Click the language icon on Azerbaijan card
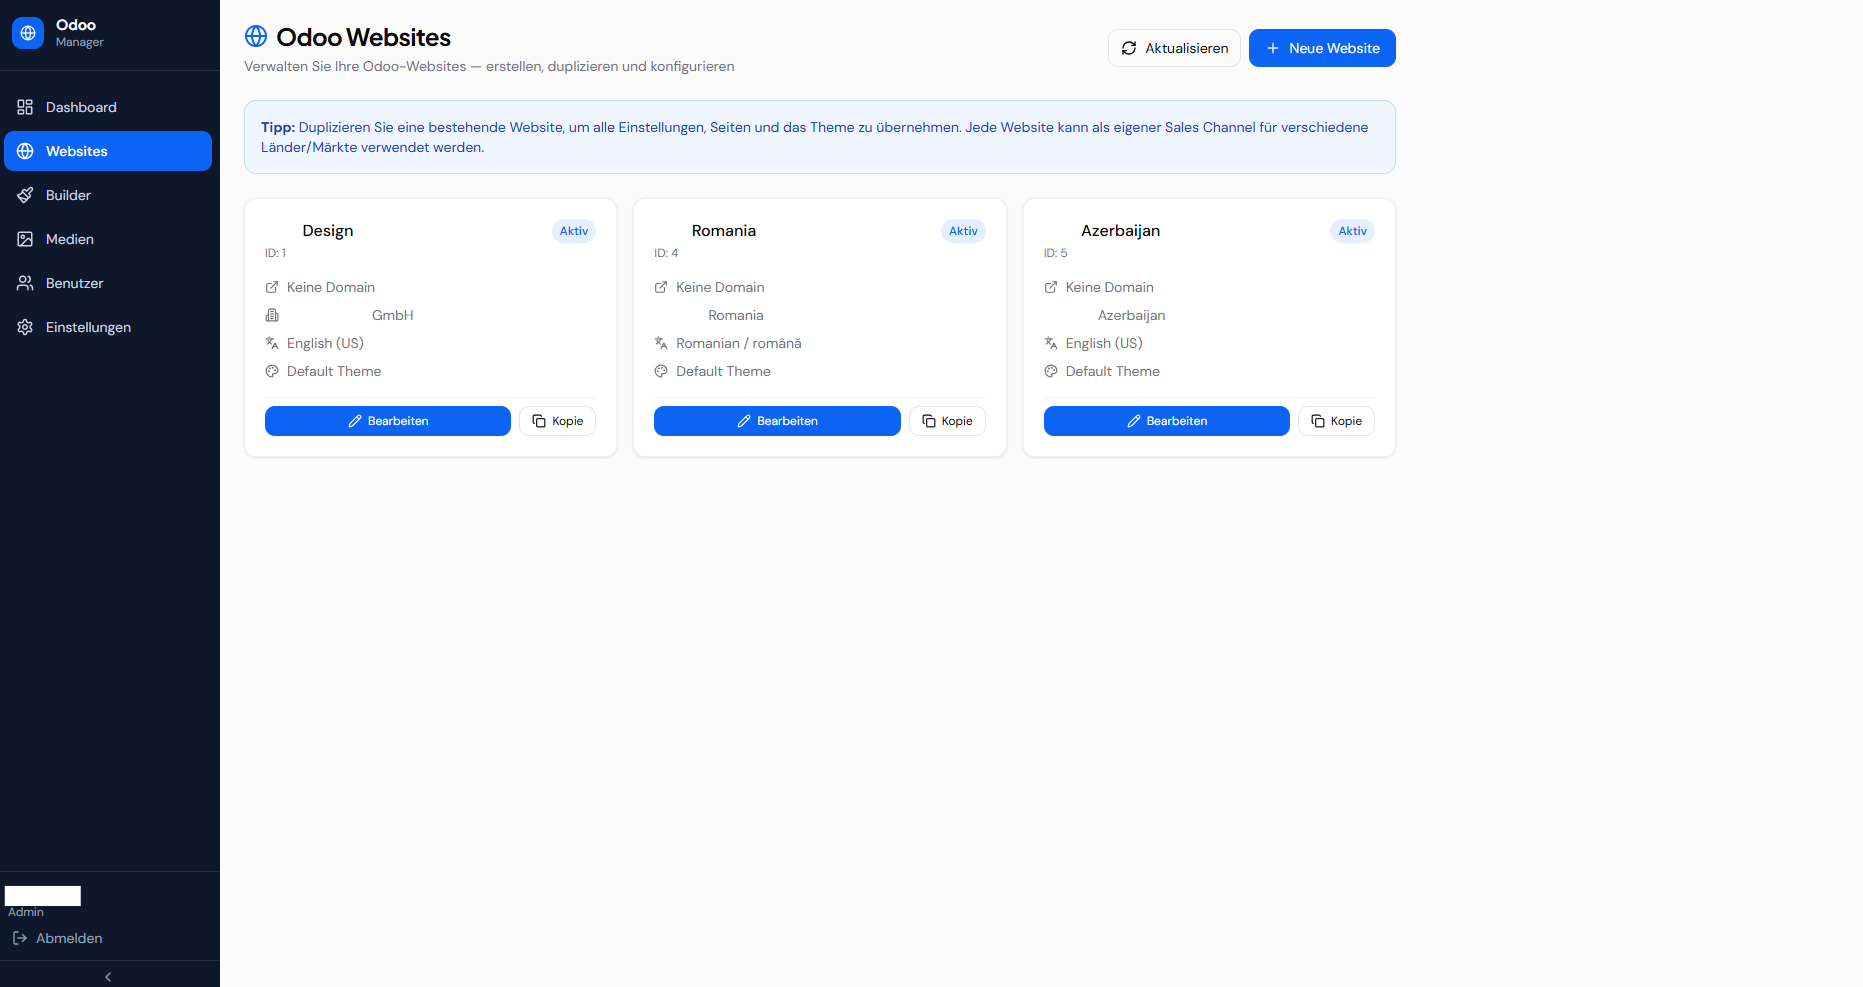Screen dimensions: 1863x987 [x=1051, y=343]
